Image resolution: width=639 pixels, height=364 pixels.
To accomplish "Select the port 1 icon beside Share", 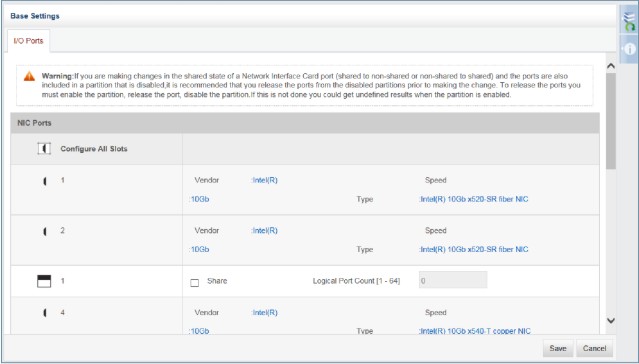I will click(x=44, y=281).
